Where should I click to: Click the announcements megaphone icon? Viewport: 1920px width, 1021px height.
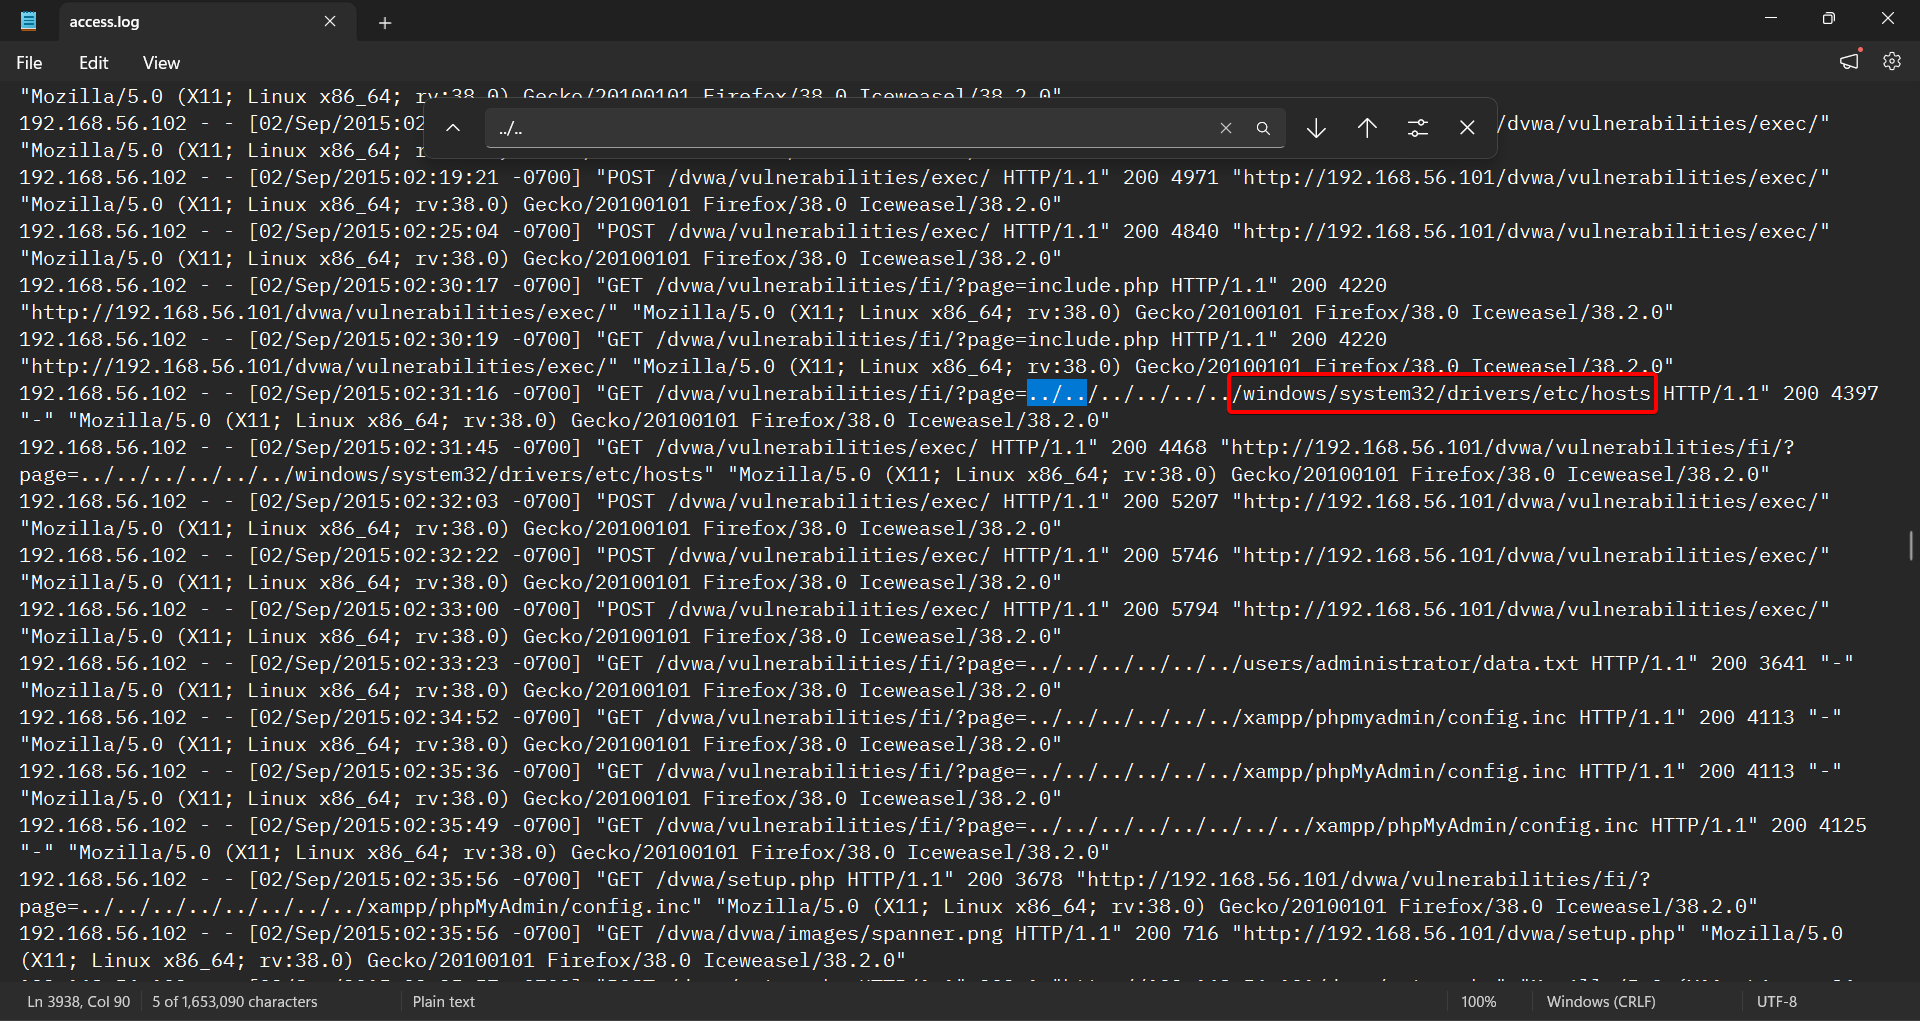1850,61
